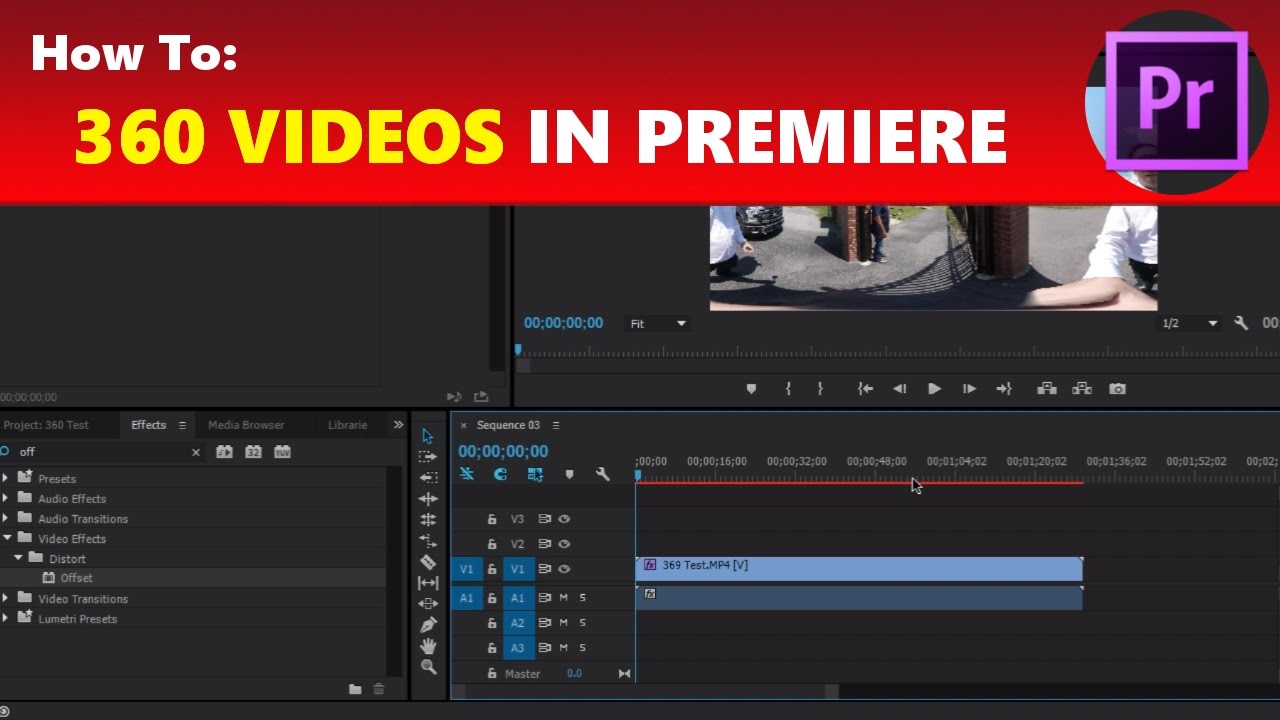Collapse the Distort folder
Viewport: 1280px width, 720px height.
[18, 558]
